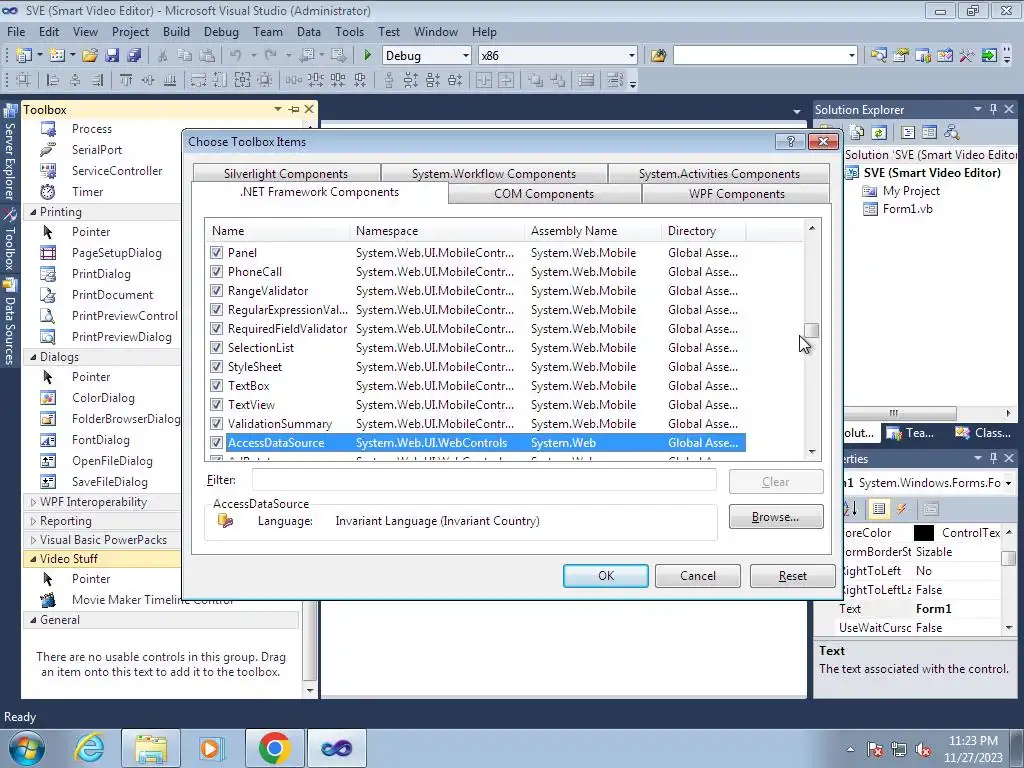The image size is (1024, 768).
Task: Select PrintDialog in the toolbox
Action: 101,274
